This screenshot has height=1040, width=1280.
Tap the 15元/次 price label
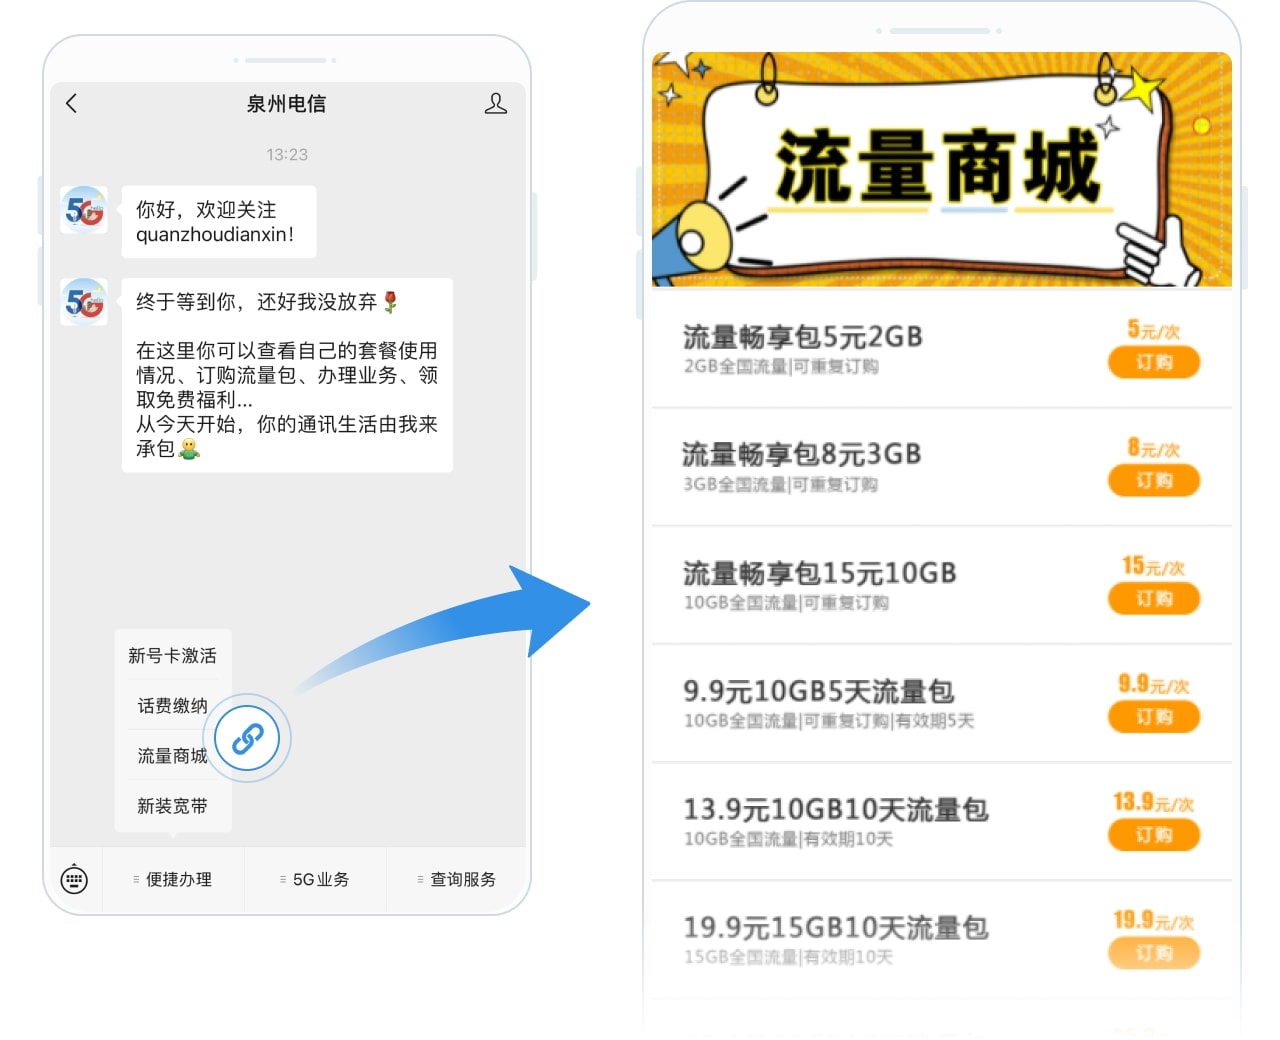tap(1153, 566)
